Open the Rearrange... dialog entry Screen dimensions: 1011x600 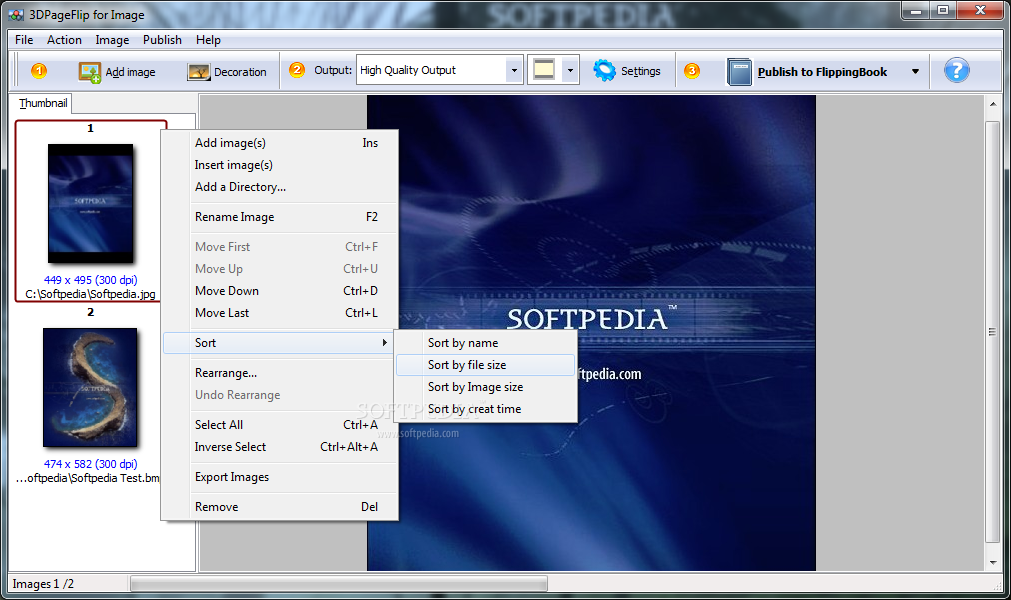point(280,373)
